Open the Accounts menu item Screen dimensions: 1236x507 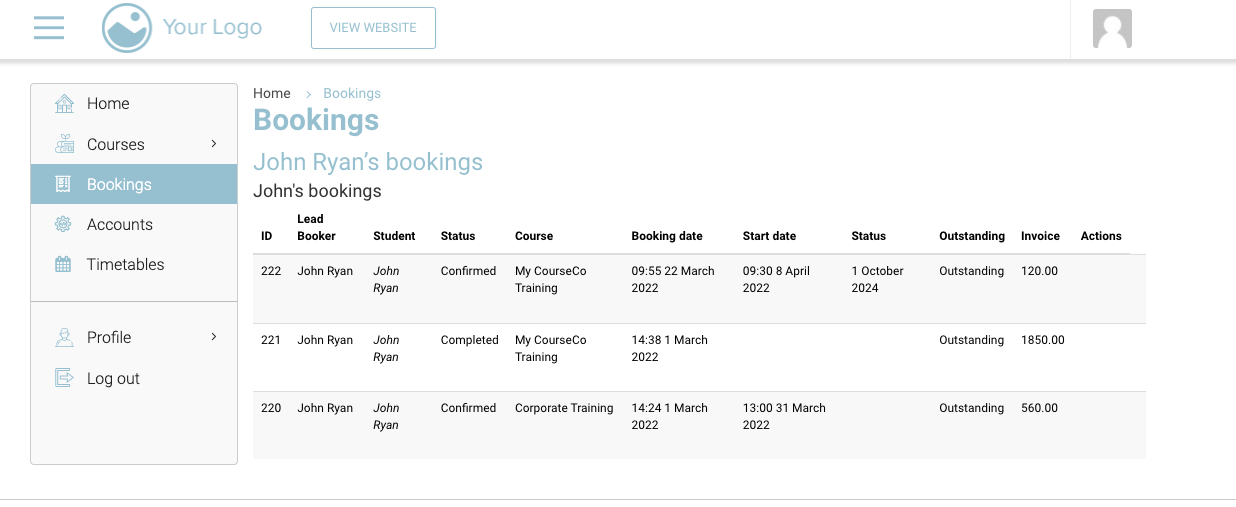(120, 224)
